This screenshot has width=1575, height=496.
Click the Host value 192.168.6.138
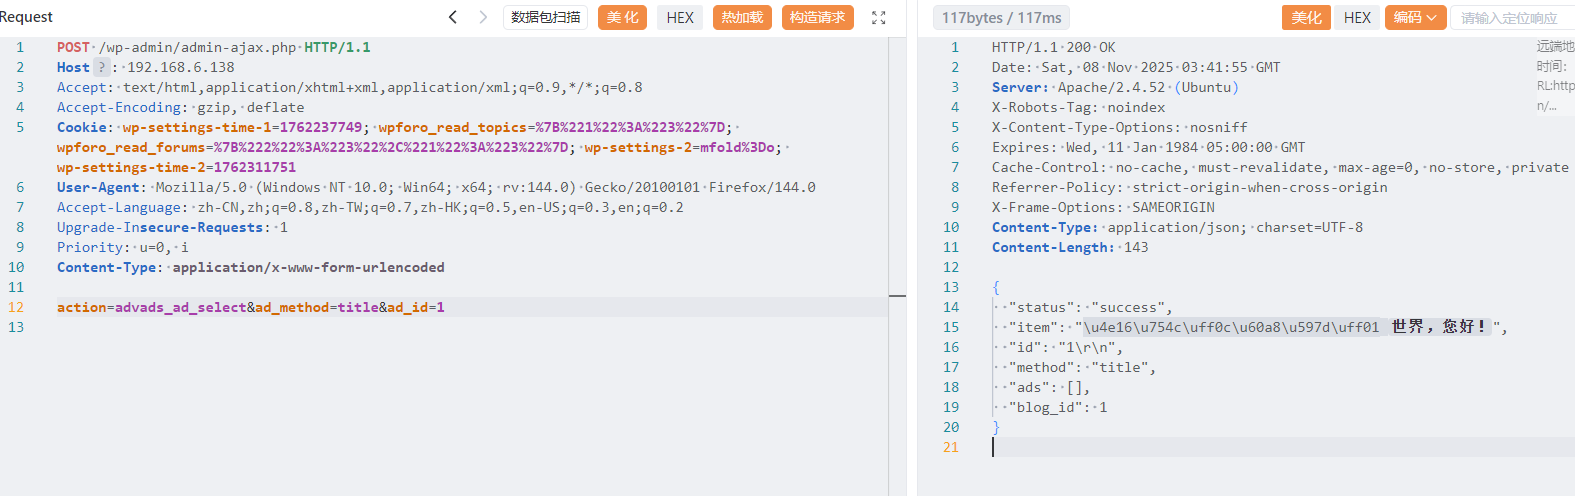(x=181, y=67)
